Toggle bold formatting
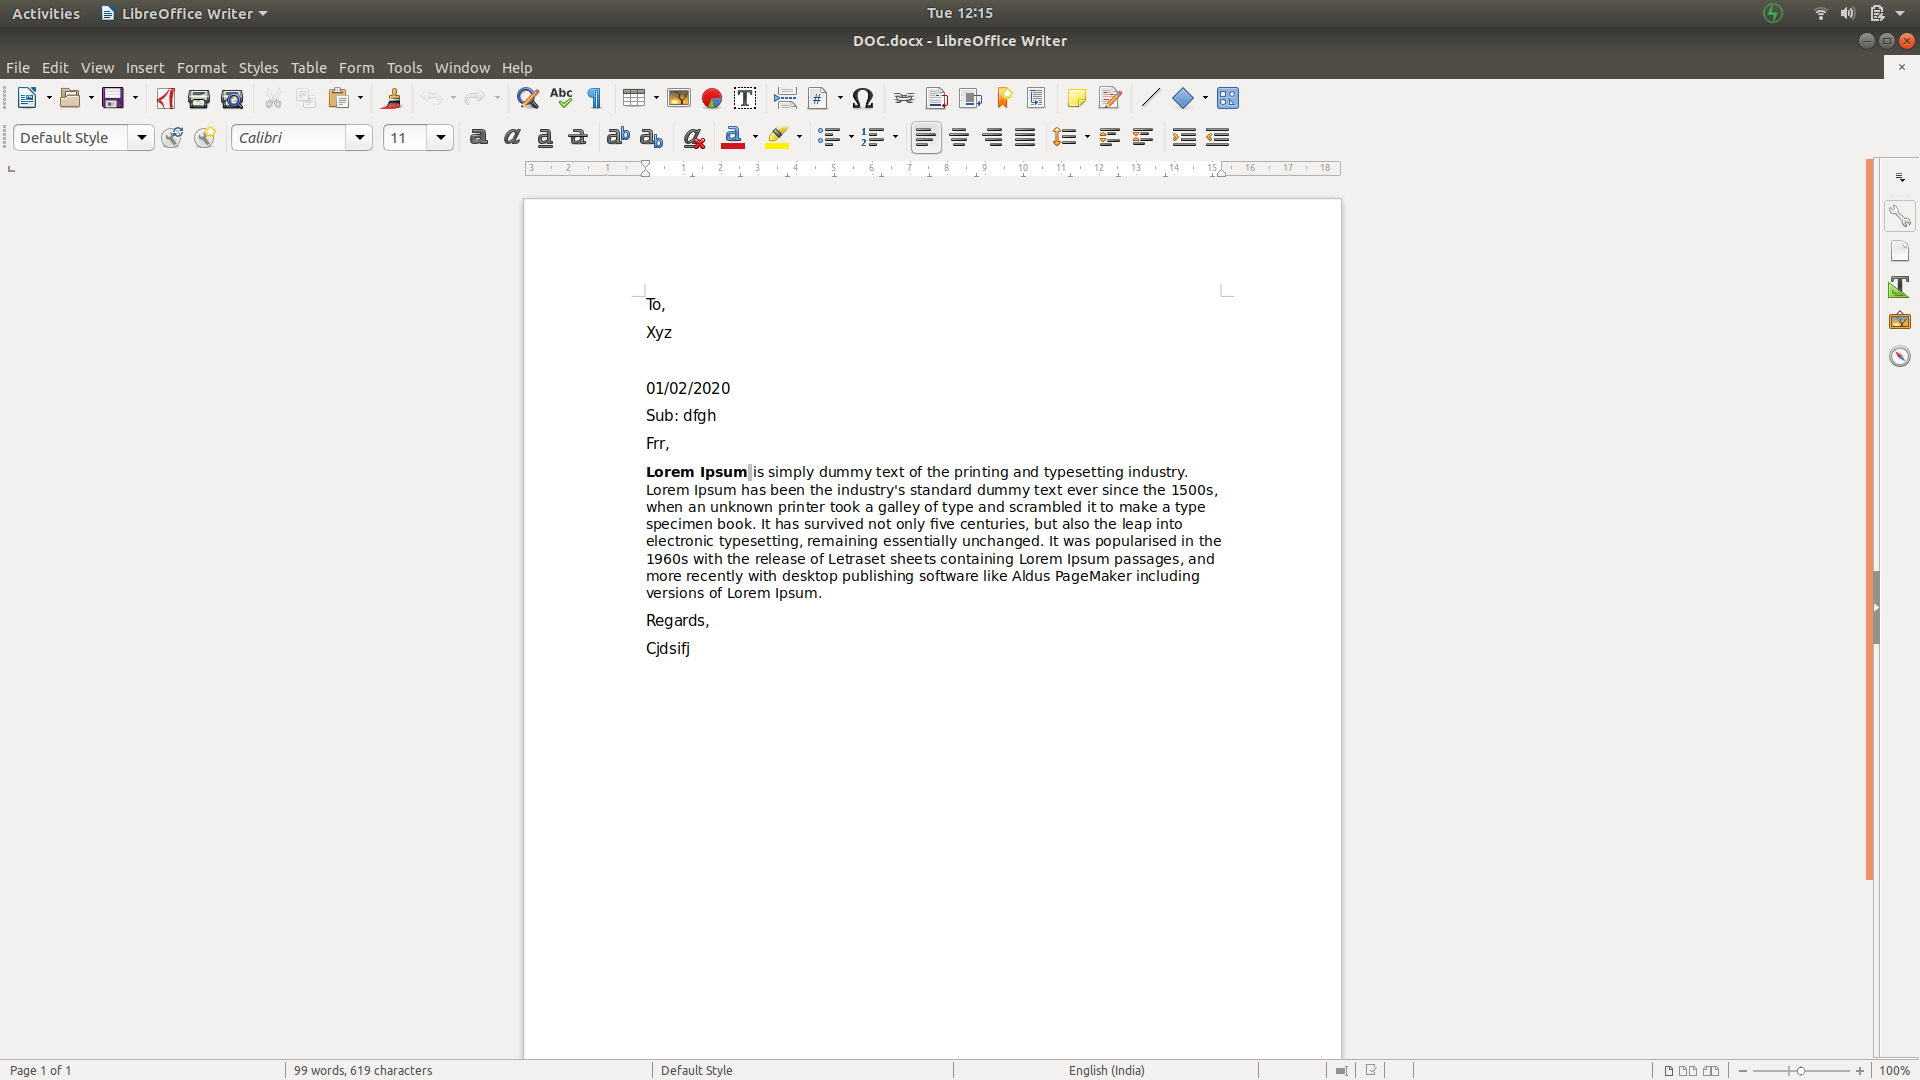This screenshot has width=1920, height=1080. pyautogui.click(x=479, y=137)
